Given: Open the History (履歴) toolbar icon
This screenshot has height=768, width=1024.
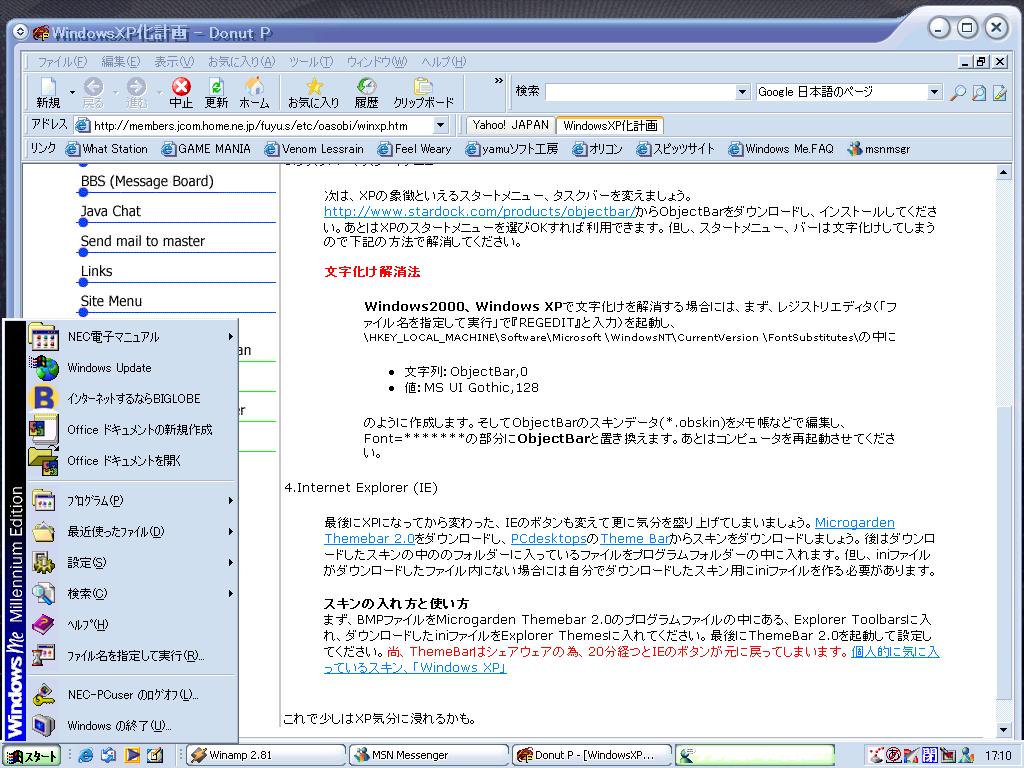Looking at the screenshot, I should pos(366,86).
